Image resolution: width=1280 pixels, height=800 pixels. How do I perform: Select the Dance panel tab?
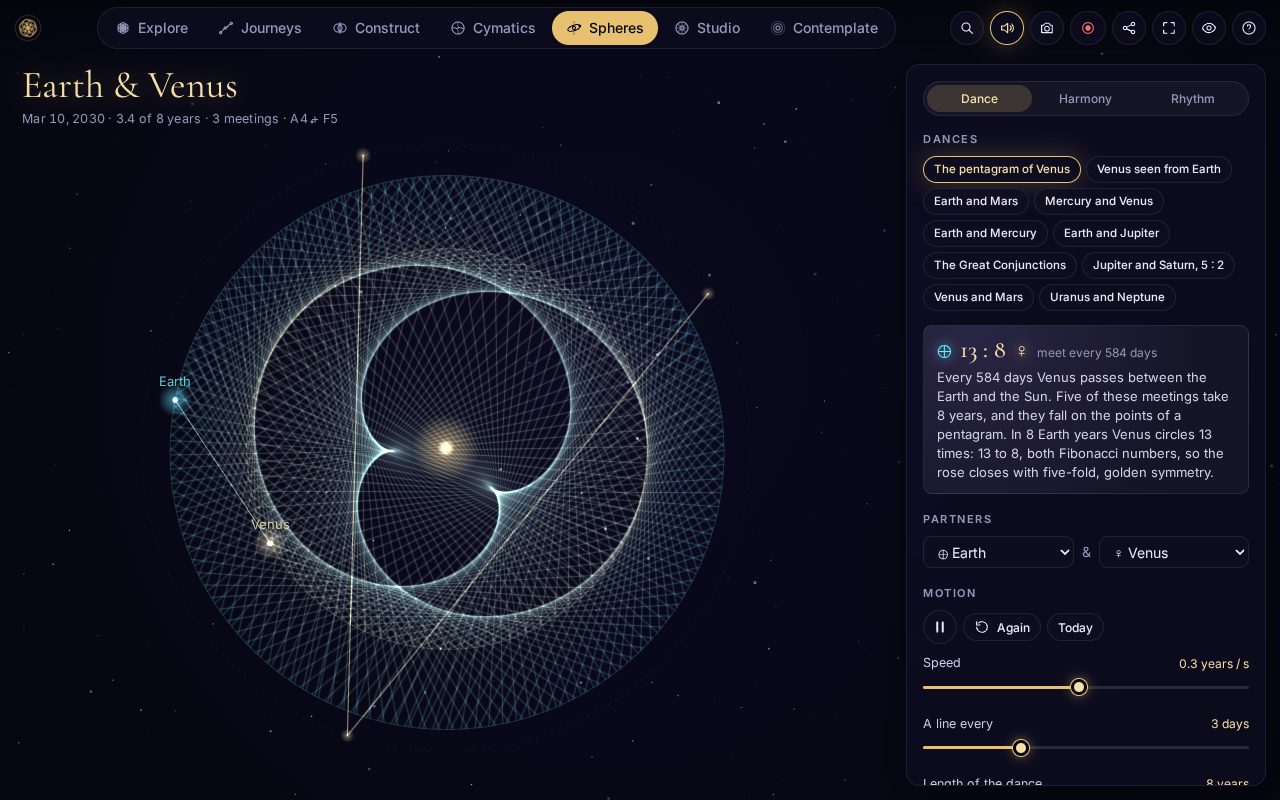(979, 98)
